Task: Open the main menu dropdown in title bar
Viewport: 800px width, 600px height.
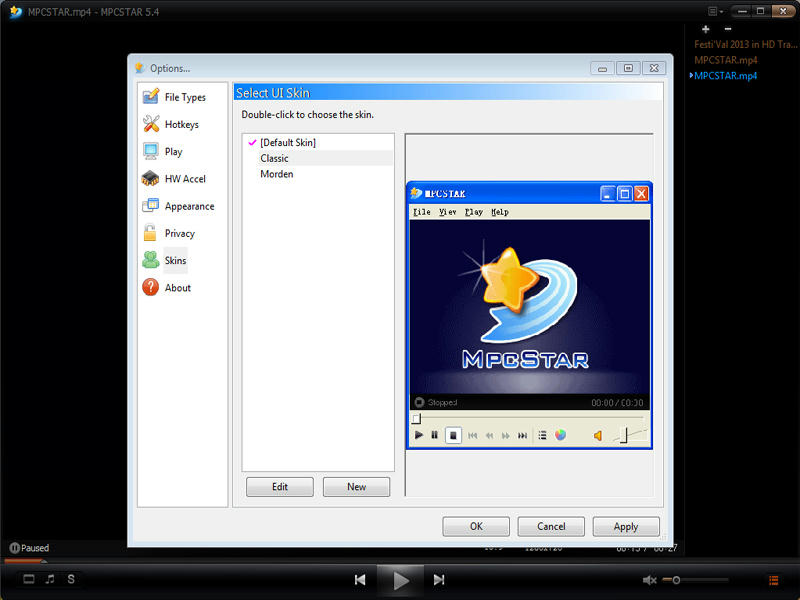Action: (x=715, y=11)
